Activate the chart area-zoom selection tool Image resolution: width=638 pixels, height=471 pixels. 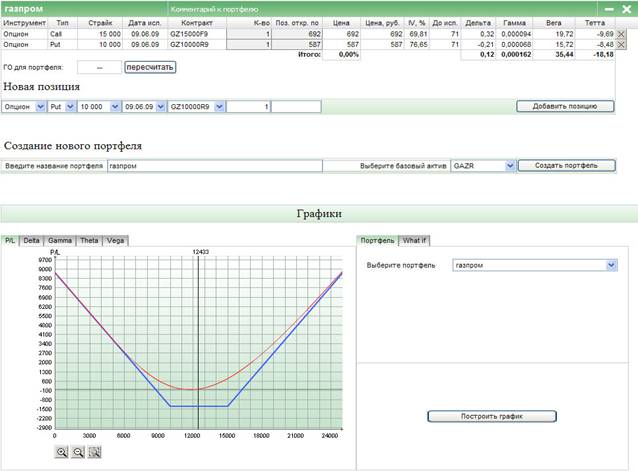pyautogui.click(x=94, y=452)
